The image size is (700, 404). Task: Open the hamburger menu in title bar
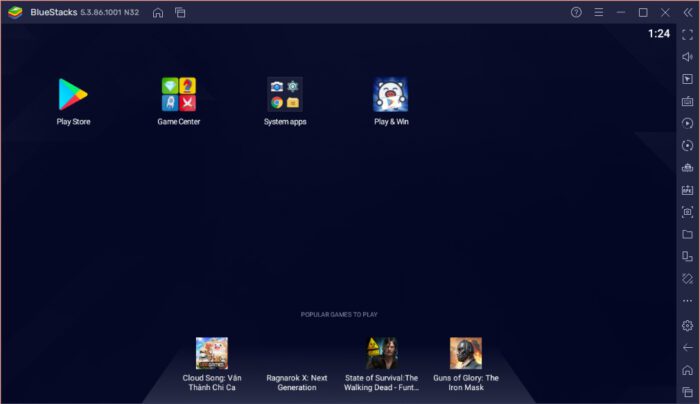click(599, 12)
